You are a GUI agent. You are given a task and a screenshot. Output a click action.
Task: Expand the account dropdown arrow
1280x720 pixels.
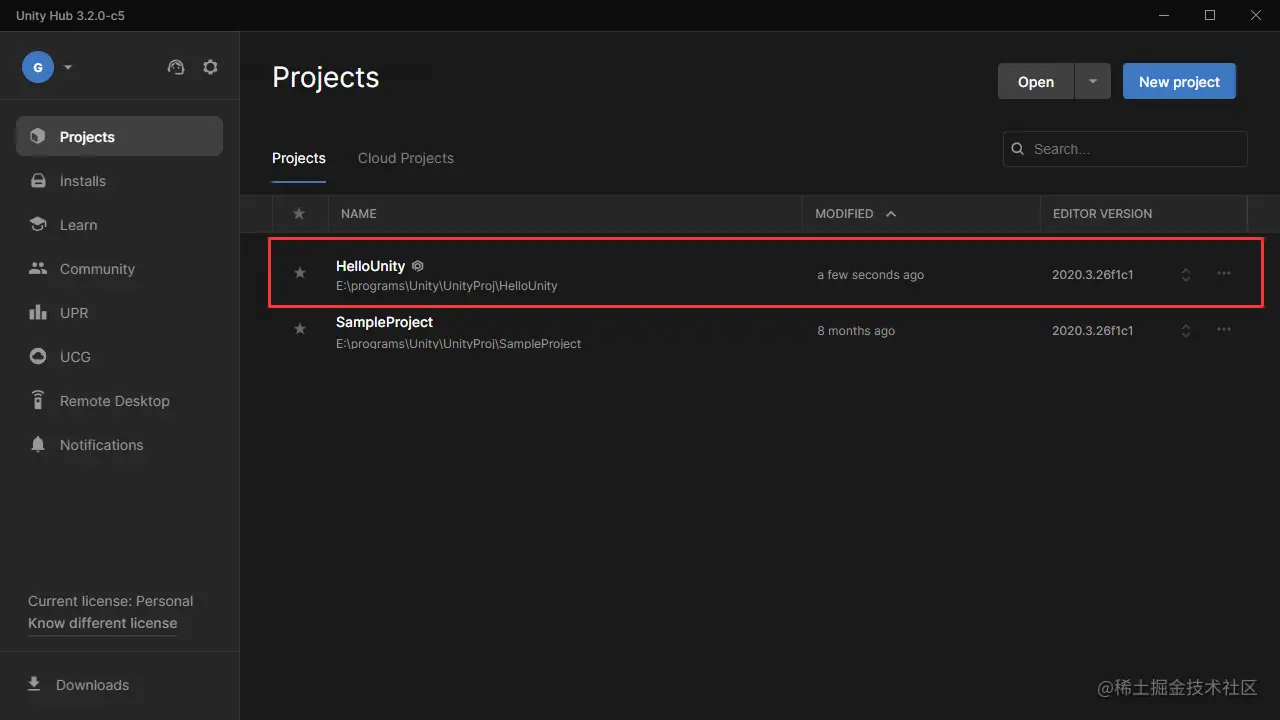[x=68, y=68]
